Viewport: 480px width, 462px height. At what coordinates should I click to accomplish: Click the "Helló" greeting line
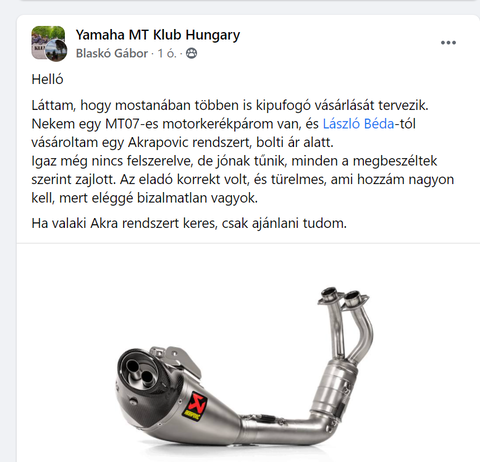pyautogui.click(x=47, y=79)
